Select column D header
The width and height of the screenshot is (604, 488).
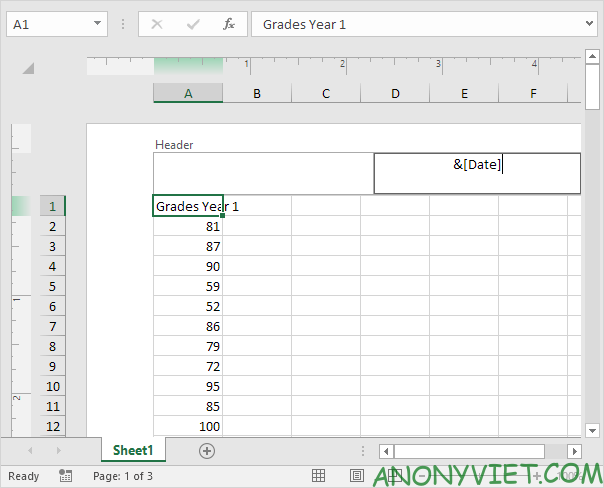[395, 93]
